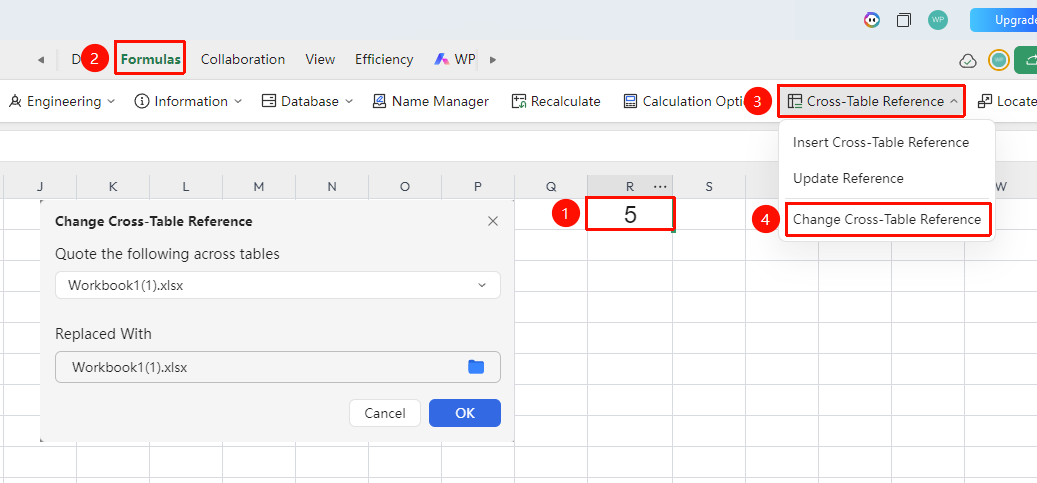Image resolution: width=1037 pixels, height=483 pixels.
Task: Click Cancel in the dialog
Action: tap(385, 413)
